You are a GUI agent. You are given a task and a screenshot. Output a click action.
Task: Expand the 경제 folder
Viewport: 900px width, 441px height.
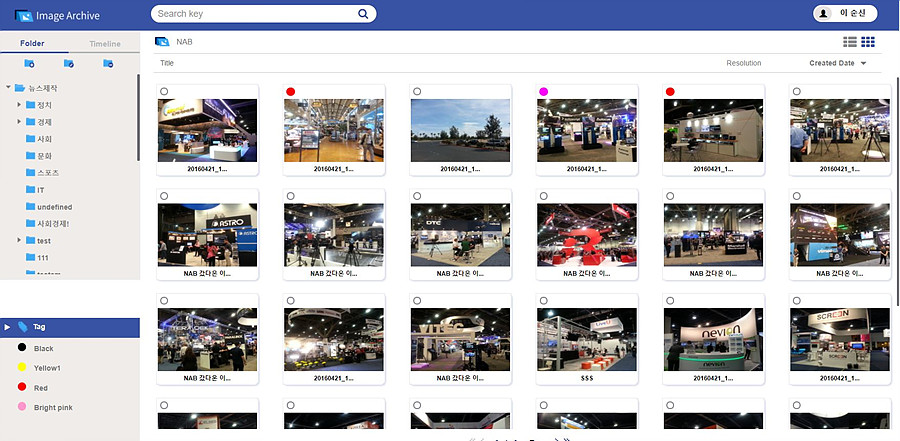(x=19, y=122)
